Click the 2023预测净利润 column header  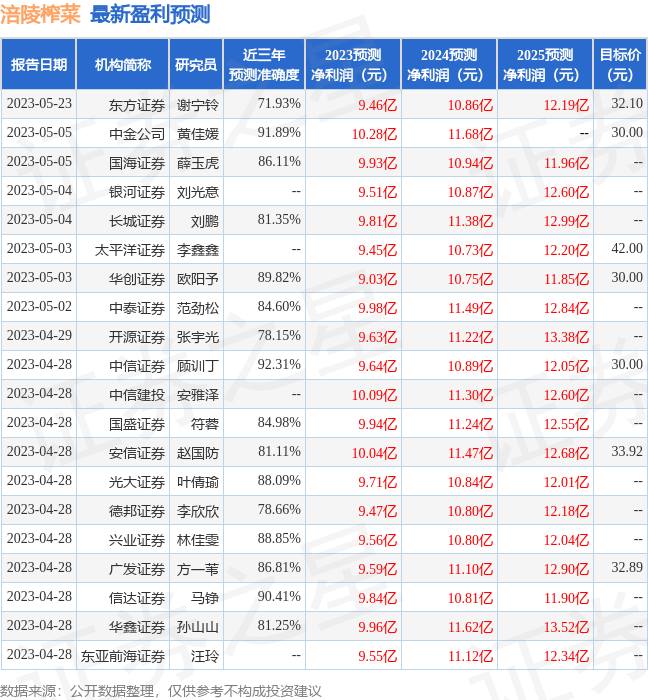pyautogui.click(x=353, y=64)
